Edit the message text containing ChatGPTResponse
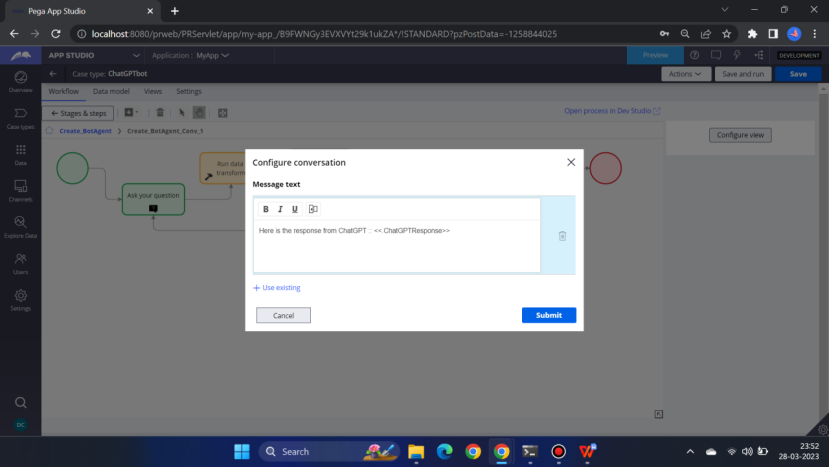The height and width of the screenshot is (467, 830). [397, 246]
